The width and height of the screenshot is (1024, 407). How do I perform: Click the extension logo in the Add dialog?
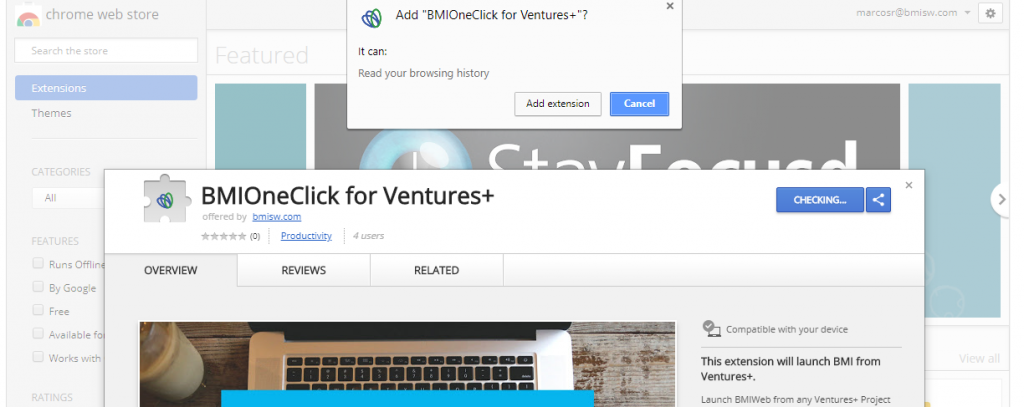tap(372, 18)
